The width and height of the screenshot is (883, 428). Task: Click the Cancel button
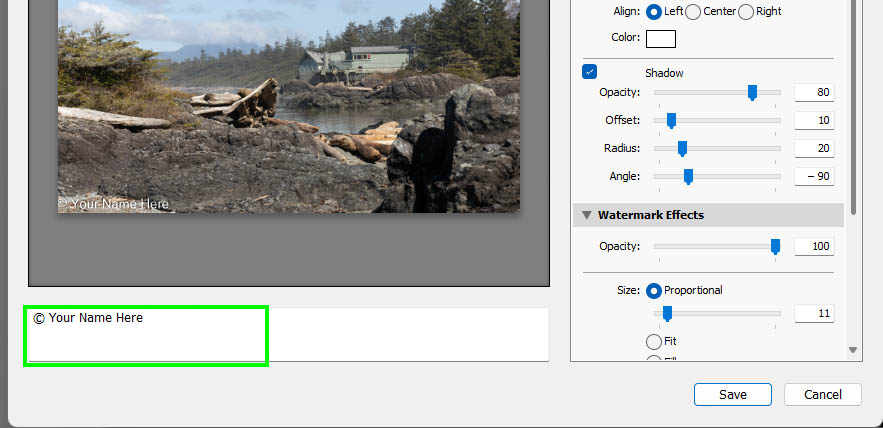(x=823, y=395)
